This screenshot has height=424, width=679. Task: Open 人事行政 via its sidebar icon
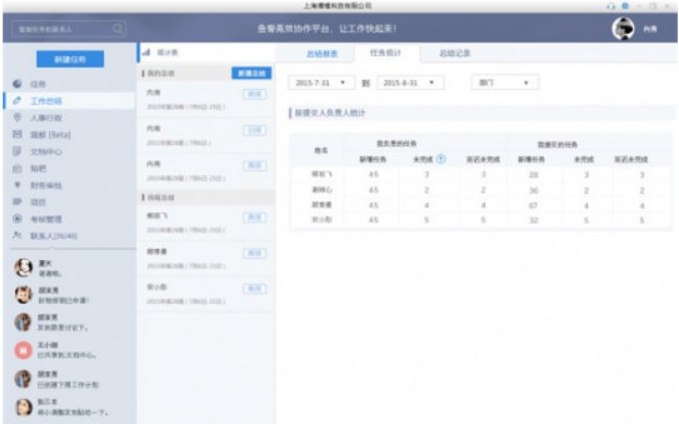pos(18,118)
